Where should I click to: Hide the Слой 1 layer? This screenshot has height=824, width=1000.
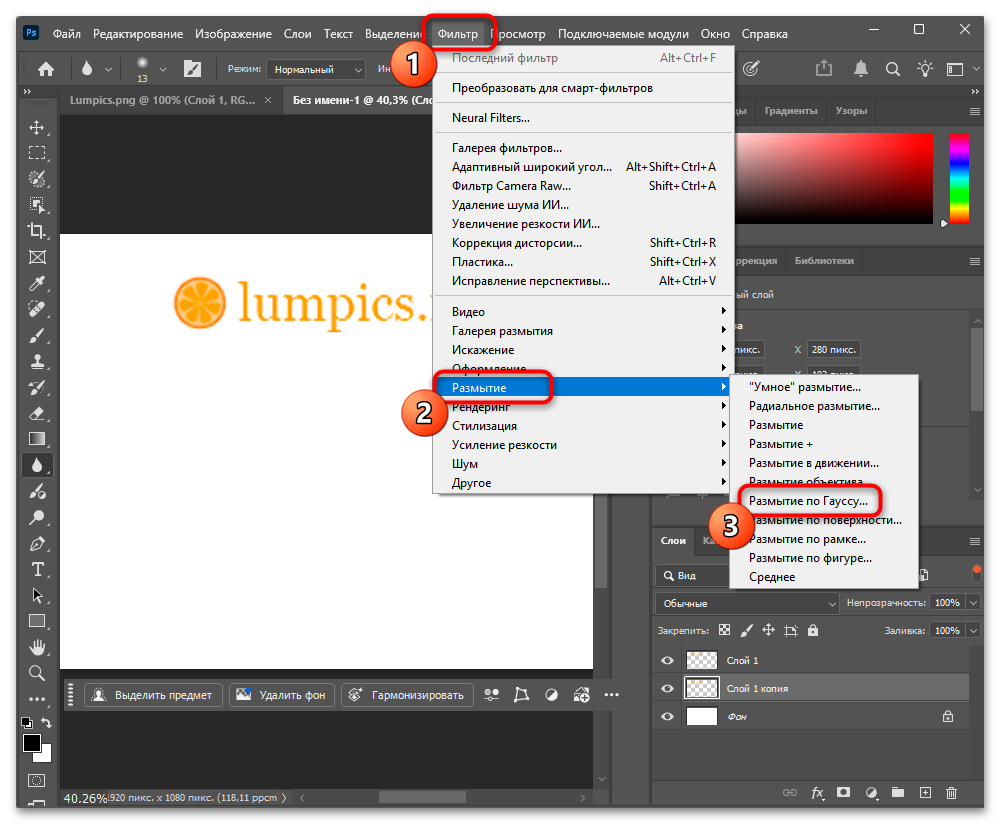tap(667, 660)
